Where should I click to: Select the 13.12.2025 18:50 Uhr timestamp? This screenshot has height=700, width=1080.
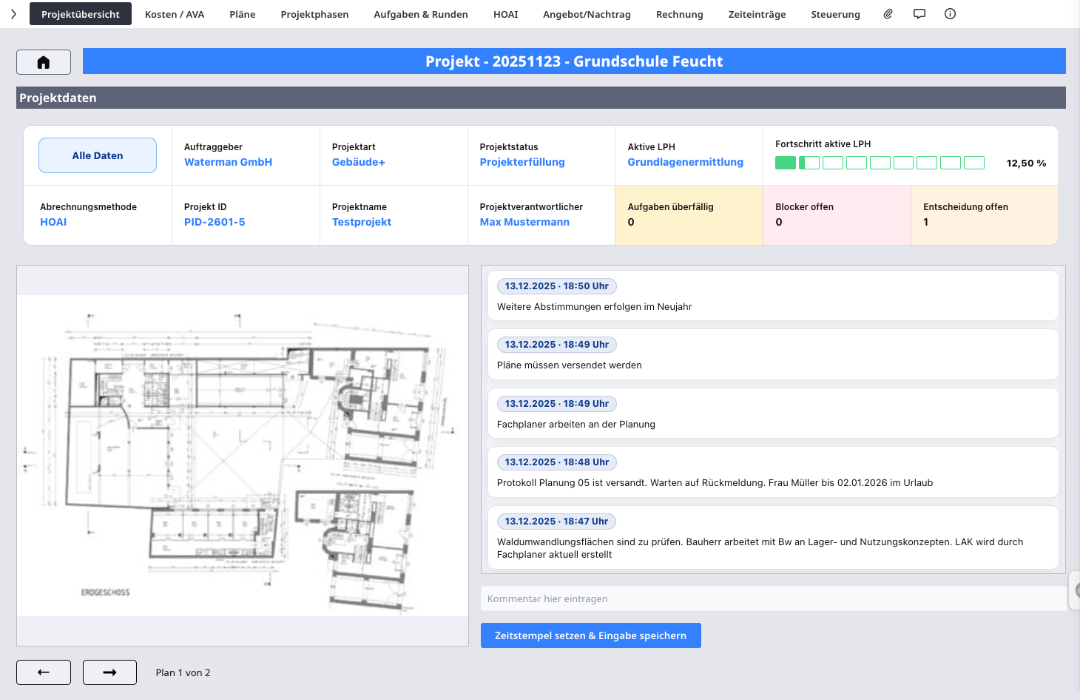click(557, 286)
